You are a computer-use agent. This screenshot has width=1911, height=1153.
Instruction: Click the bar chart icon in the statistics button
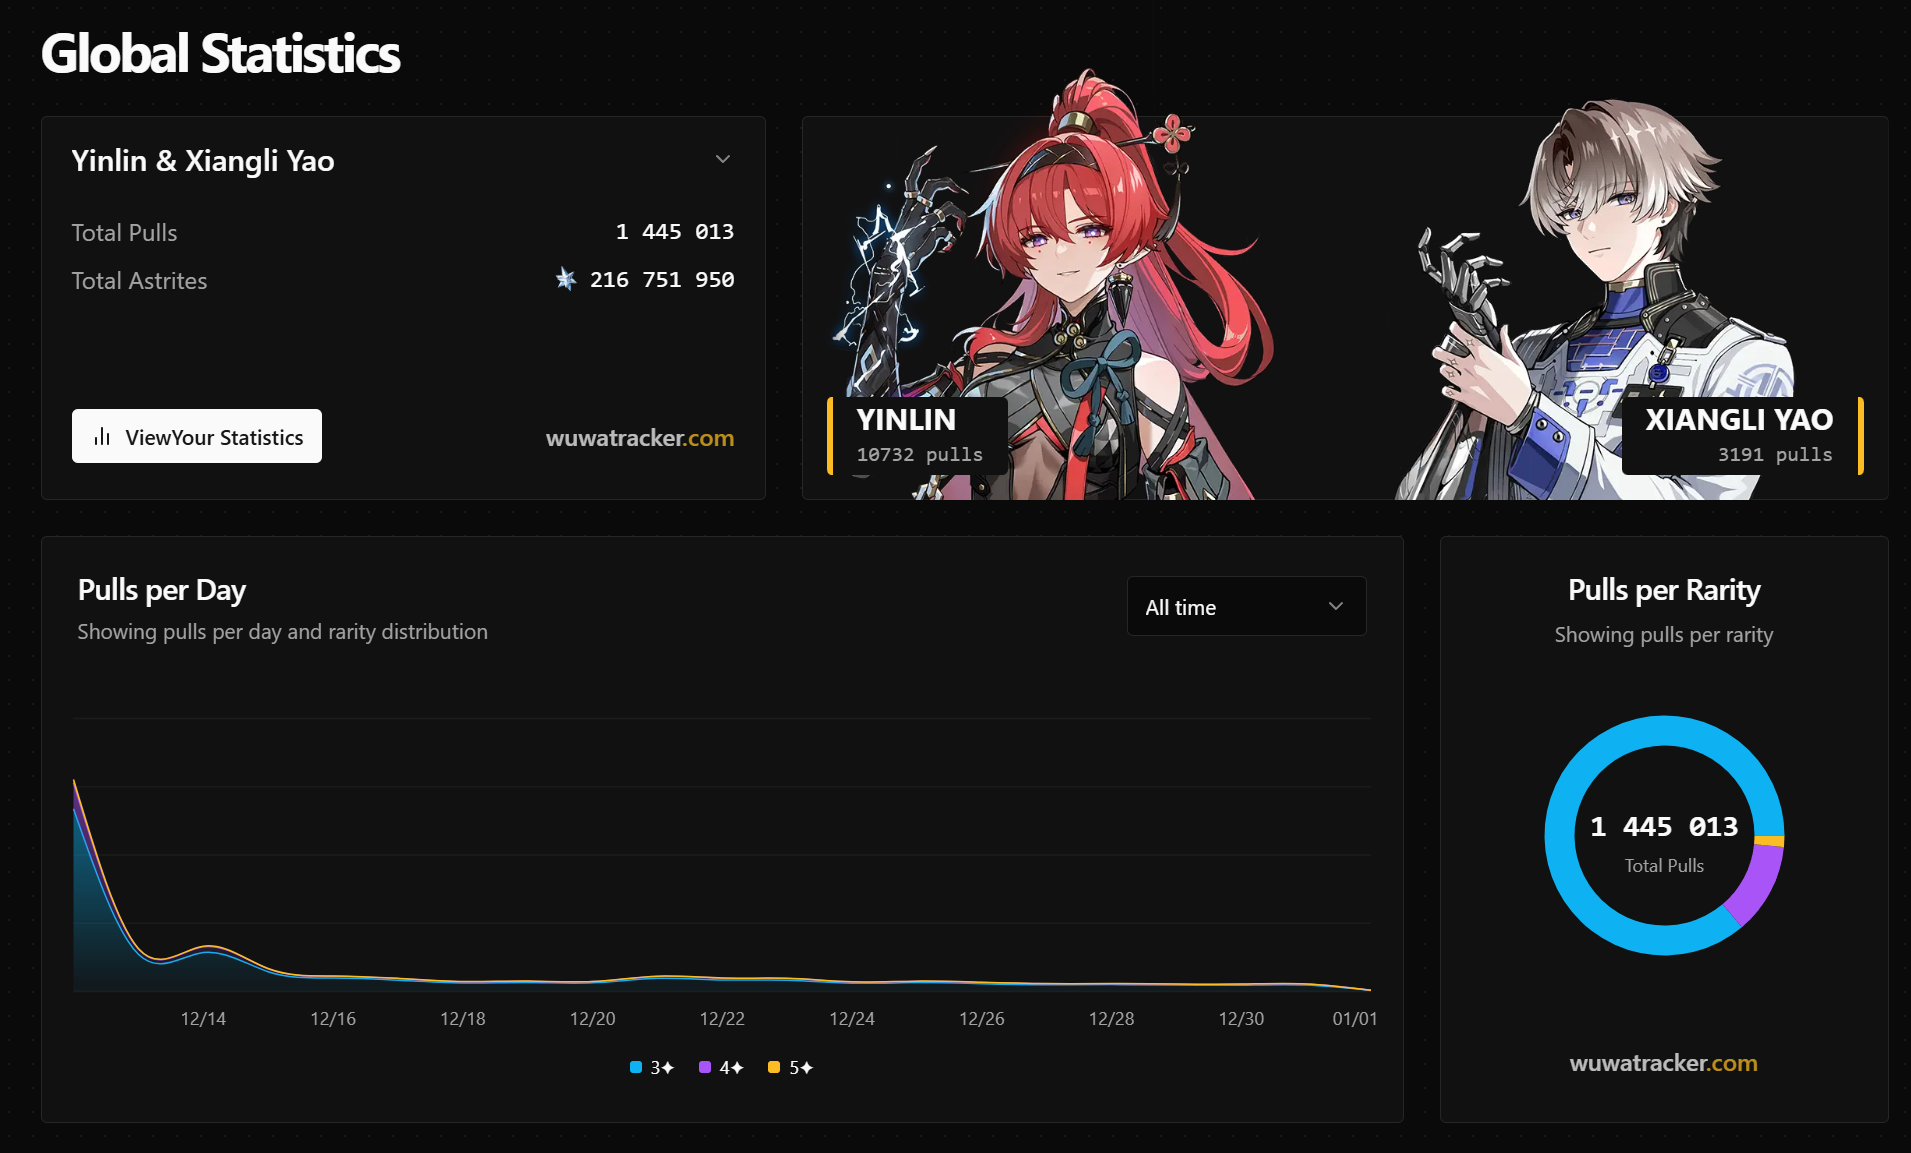[102, 437]
